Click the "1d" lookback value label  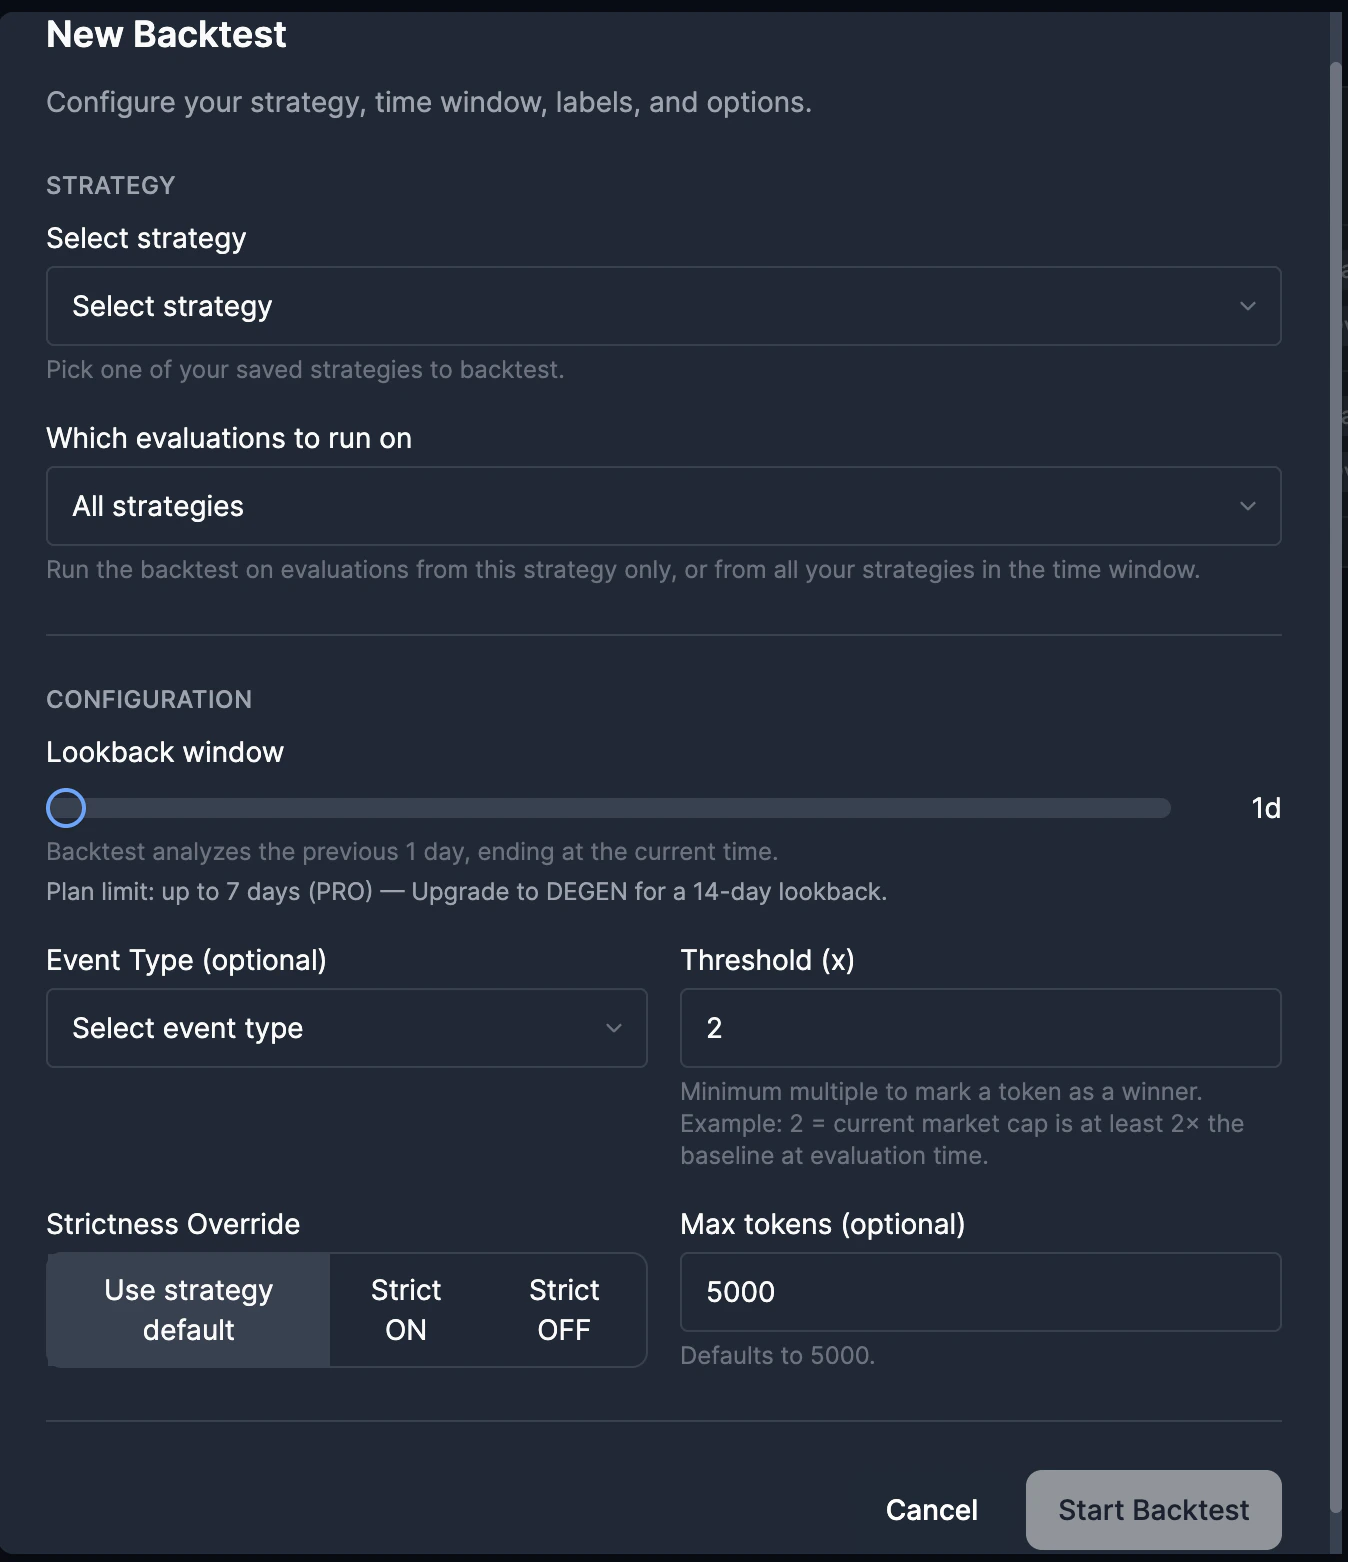1264,807
